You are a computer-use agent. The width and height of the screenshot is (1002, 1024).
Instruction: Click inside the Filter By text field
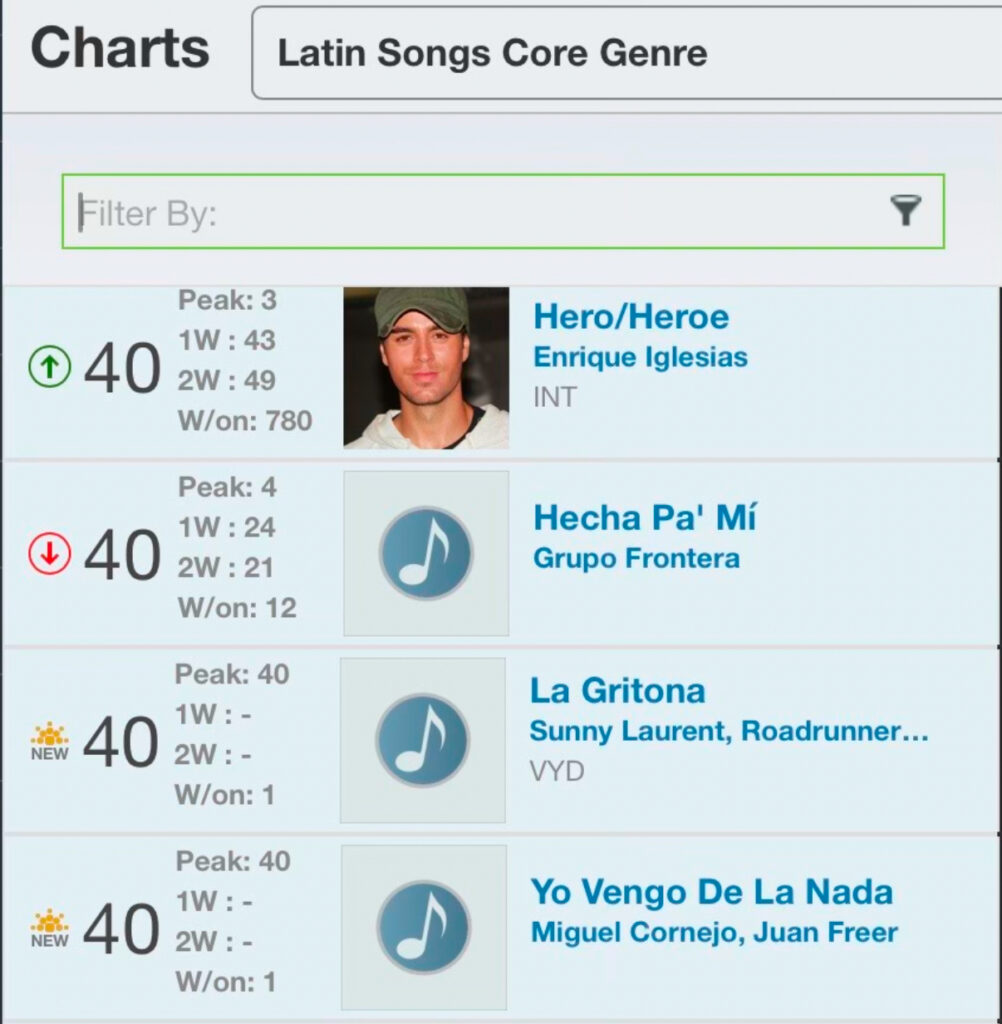point(400,212)
